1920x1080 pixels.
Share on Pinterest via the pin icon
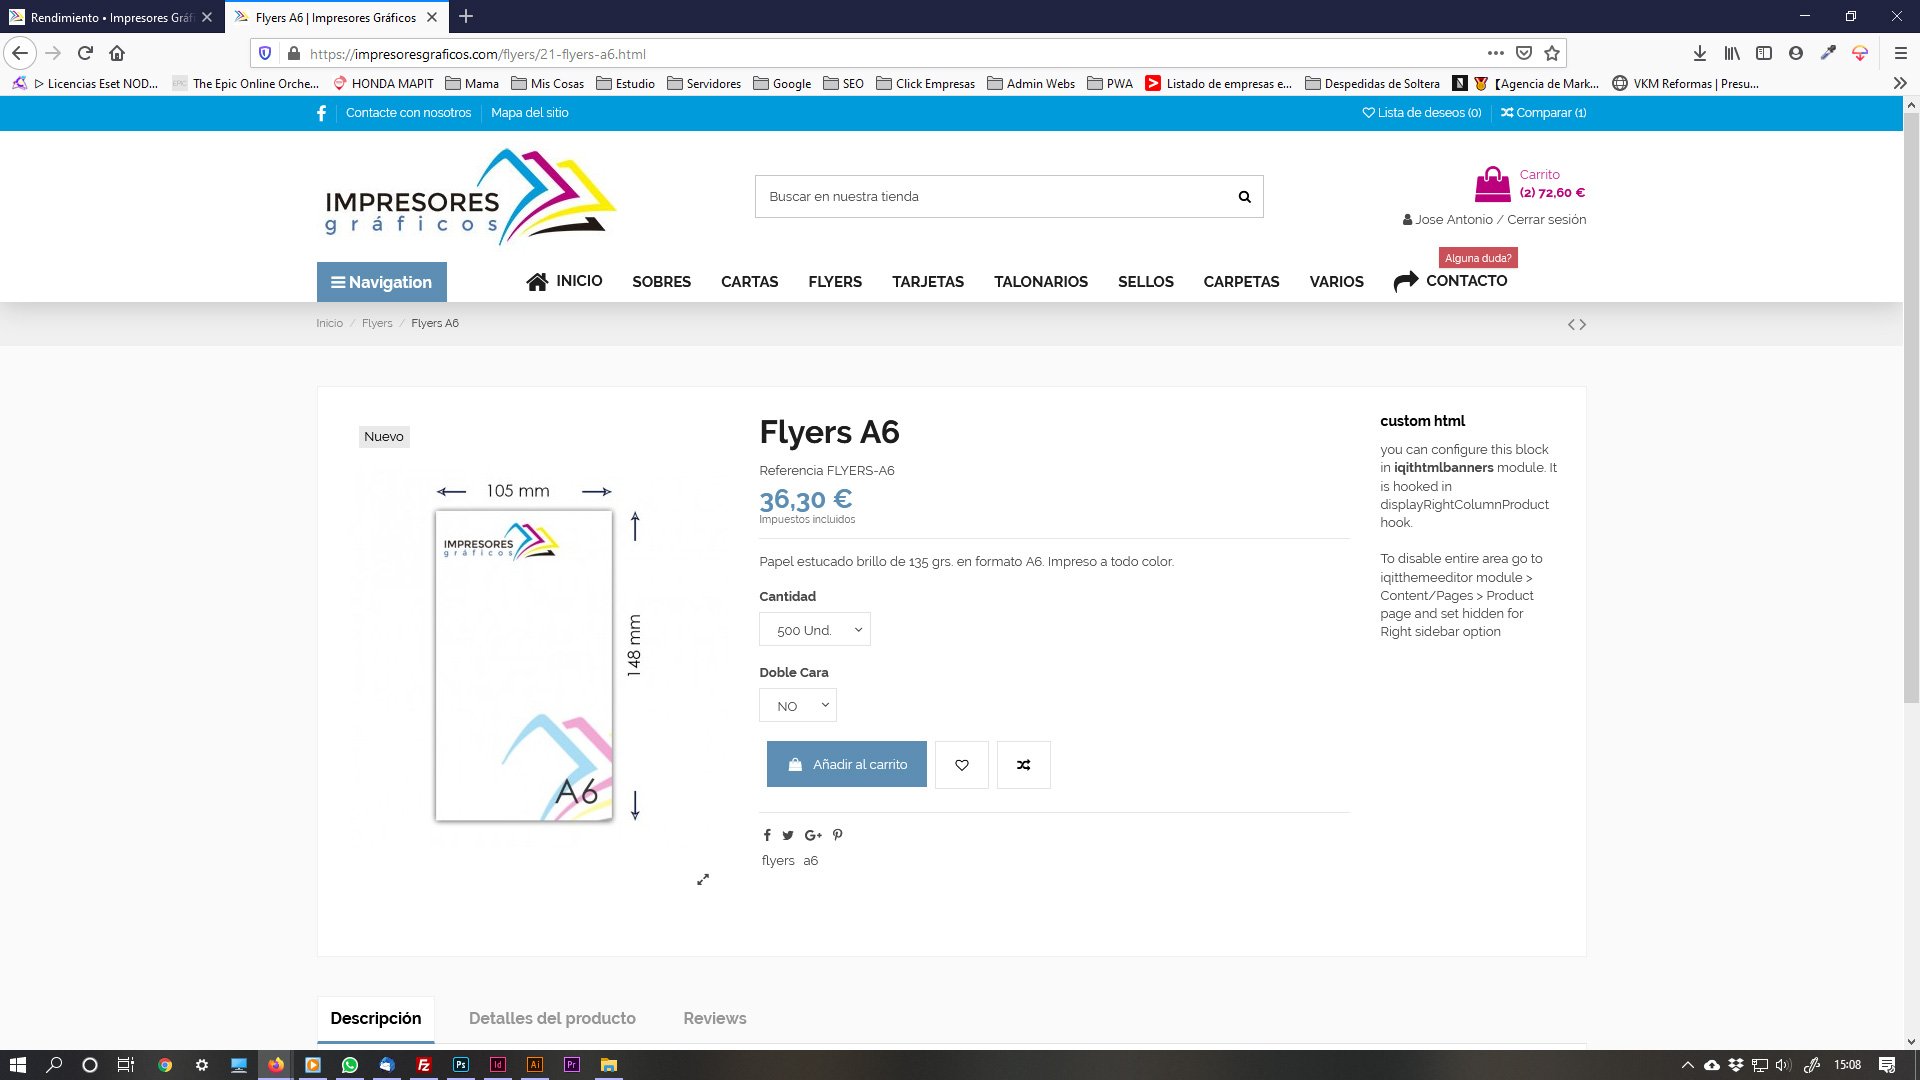[x=838, y=835]
